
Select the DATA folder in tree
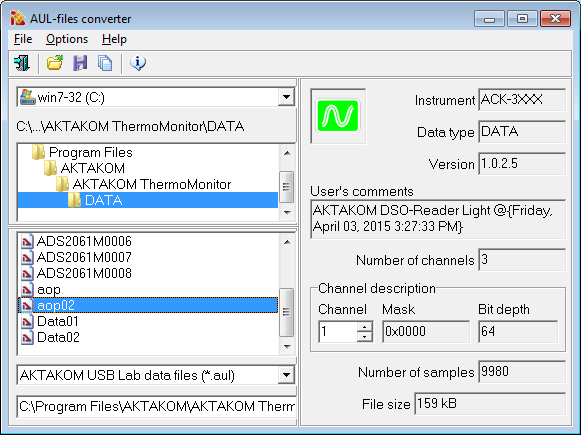point(148,200)
